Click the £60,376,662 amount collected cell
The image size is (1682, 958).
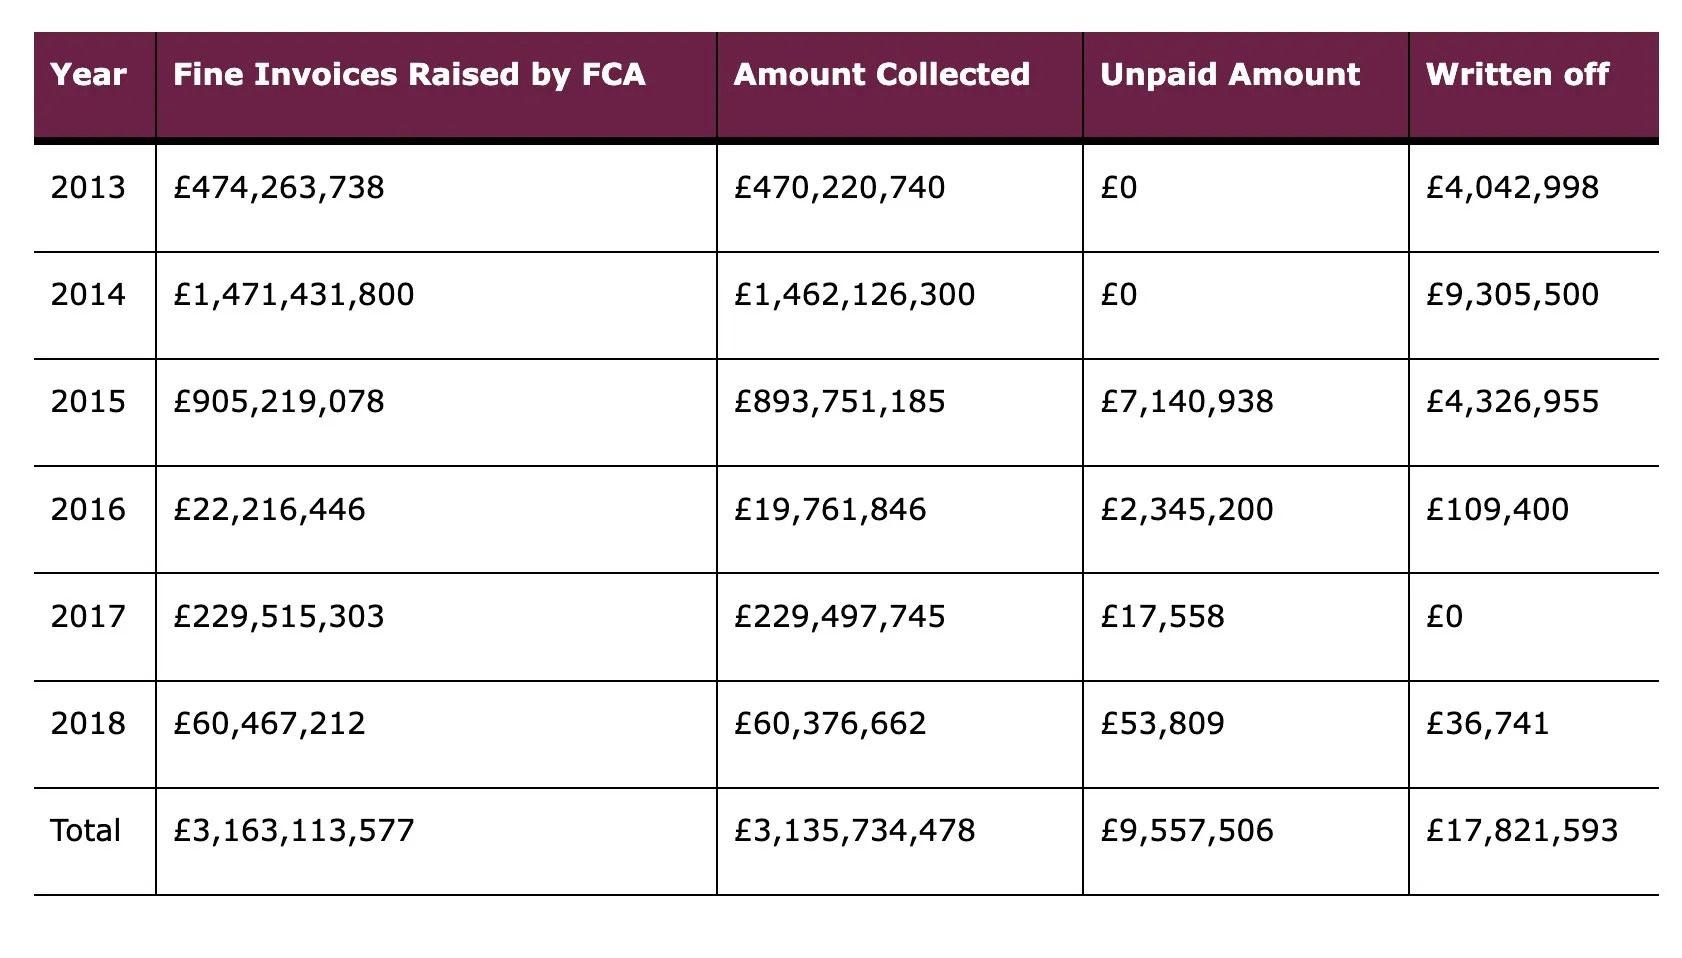click(x=830, y=723)
